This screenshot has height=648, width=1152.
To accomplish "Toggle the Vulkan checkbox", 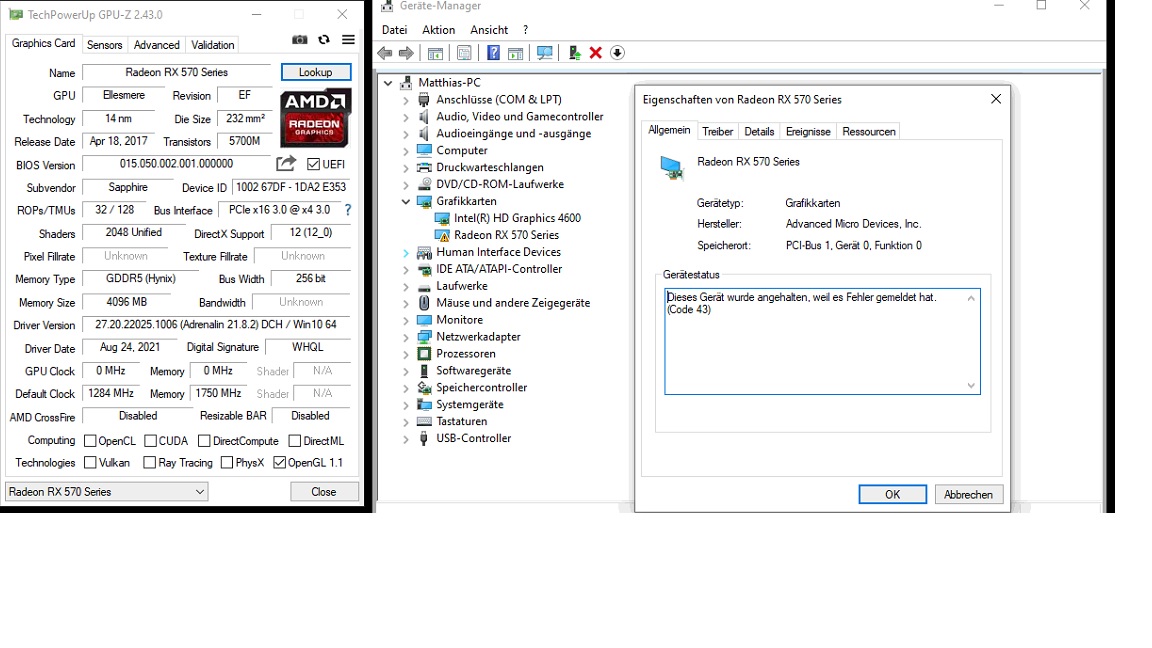I will point(90,462).
